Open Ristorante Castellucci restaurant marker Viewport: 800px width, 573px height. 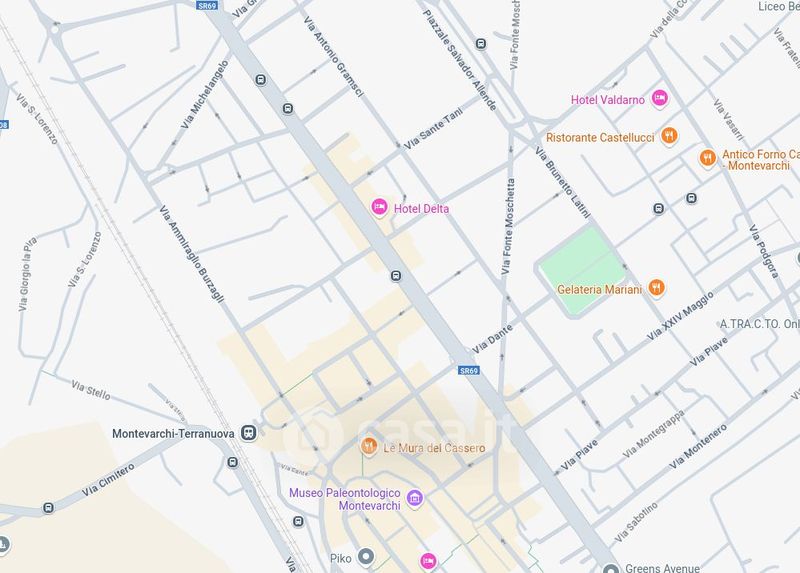669,136
